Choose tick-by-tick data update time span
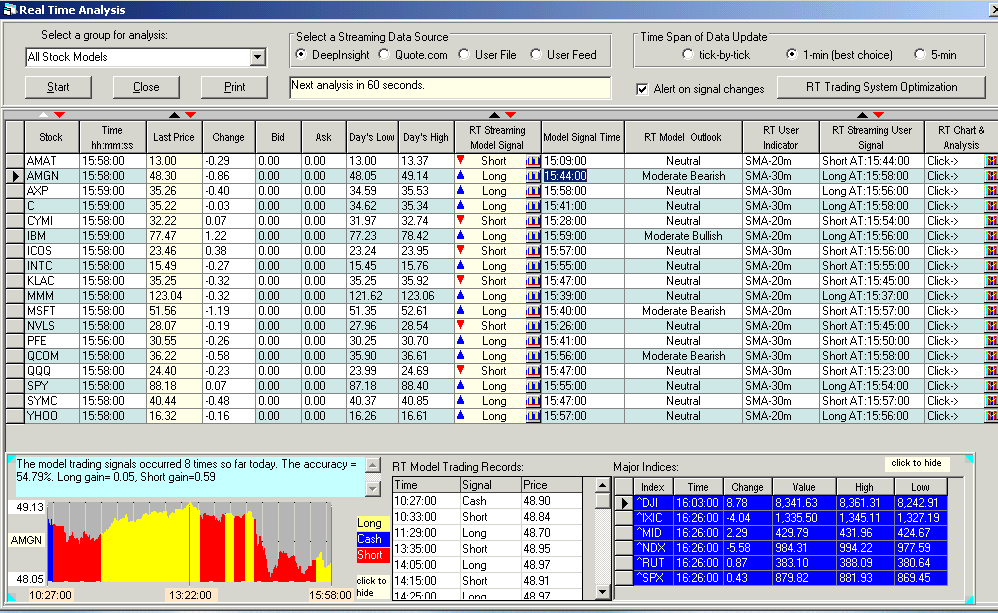 click(x=687, y=54)
